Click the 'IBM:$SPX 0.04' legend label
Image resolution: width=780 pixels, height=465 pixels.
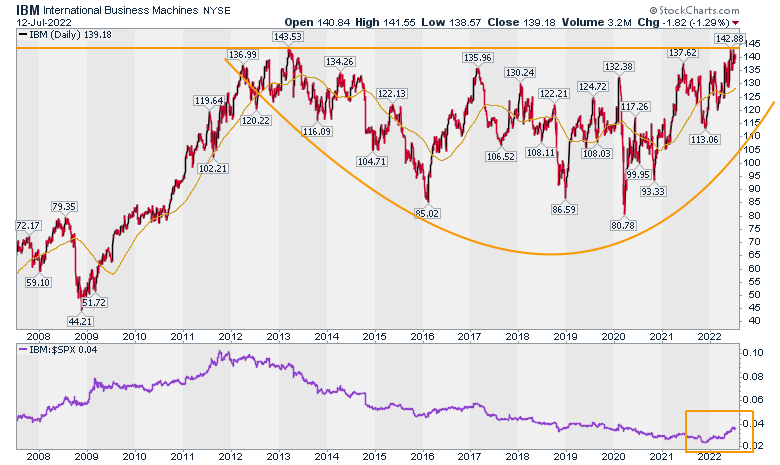click(58, 350)
